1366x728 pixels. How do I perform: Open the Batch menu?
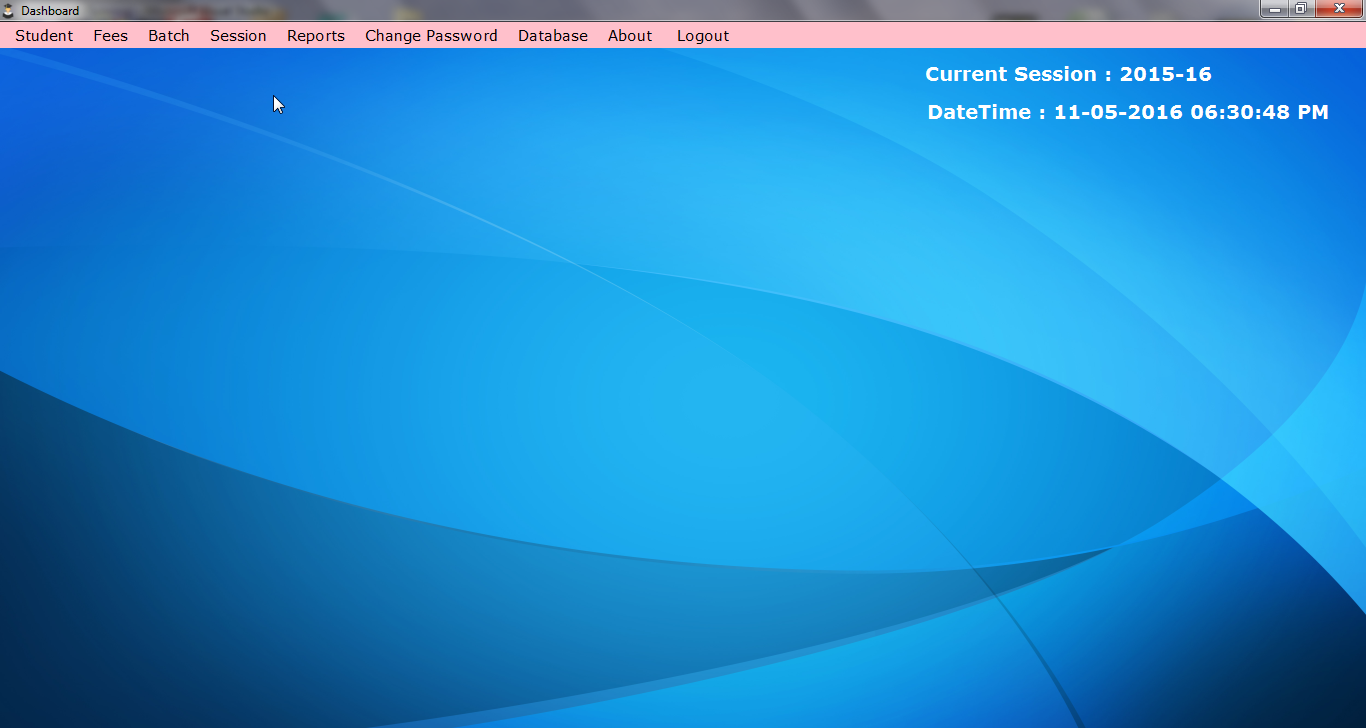pos(169,36)
